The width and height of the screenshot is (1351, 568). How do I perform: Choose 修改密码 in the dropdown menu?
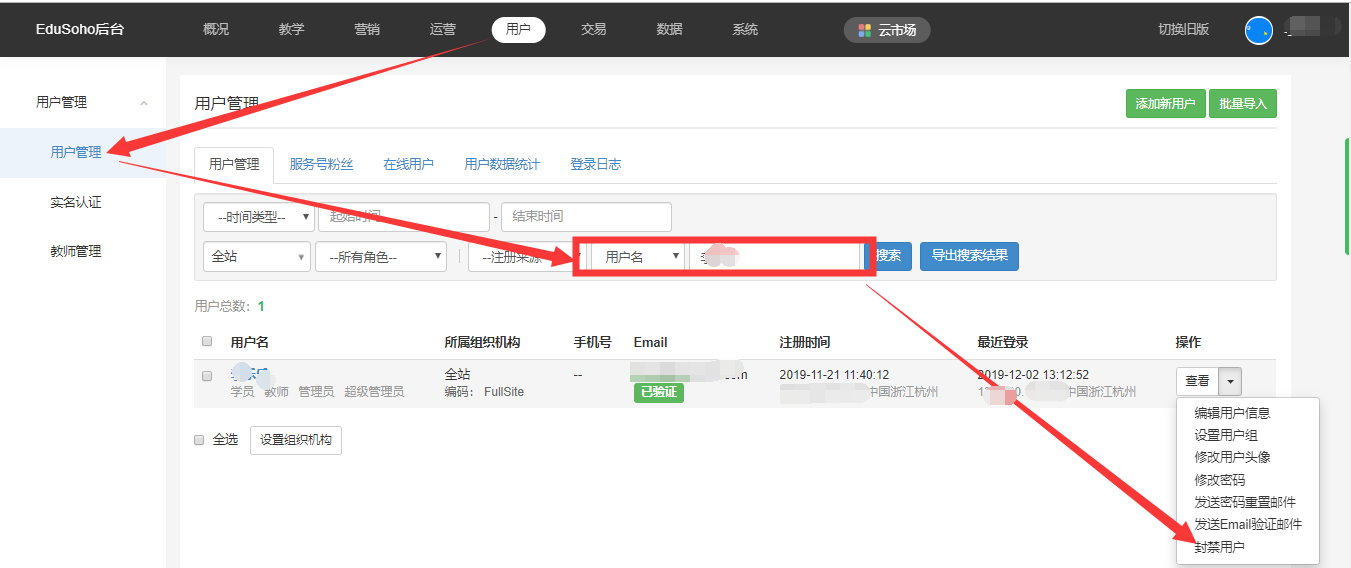click(x=1219, y=480)
